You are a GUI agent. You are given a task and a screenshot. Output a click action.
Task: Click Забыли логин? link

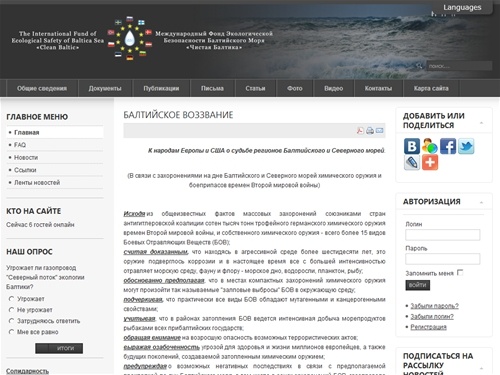tap(432, 316)
